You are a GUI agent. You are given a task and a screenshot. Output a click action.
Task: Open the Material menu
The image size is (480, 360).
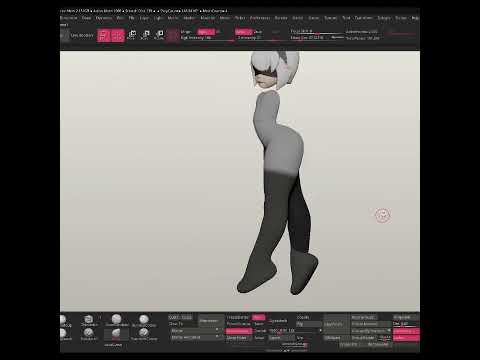(208, 18)
